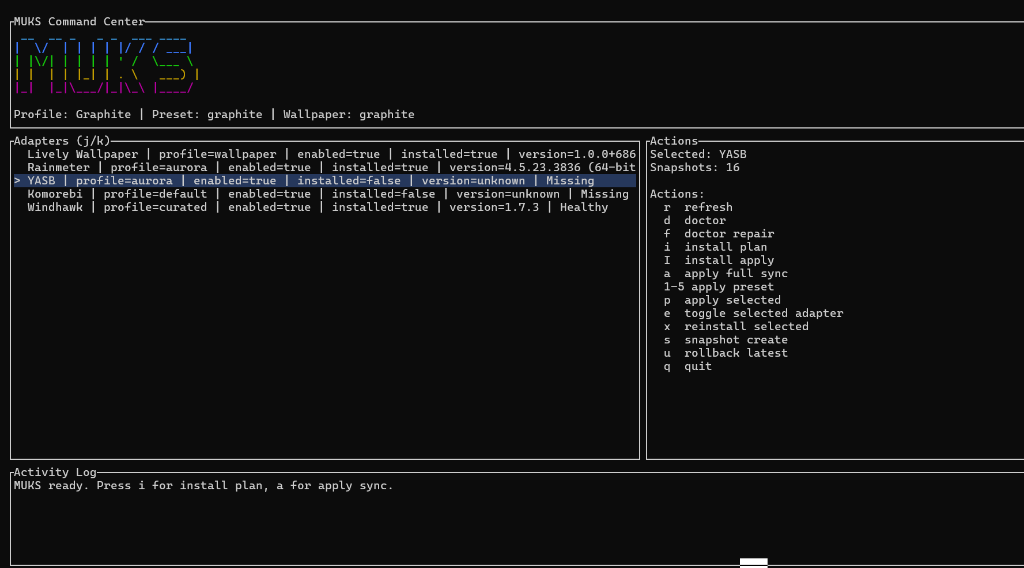Click the 'q quit' action

click(x=688, y=366)
